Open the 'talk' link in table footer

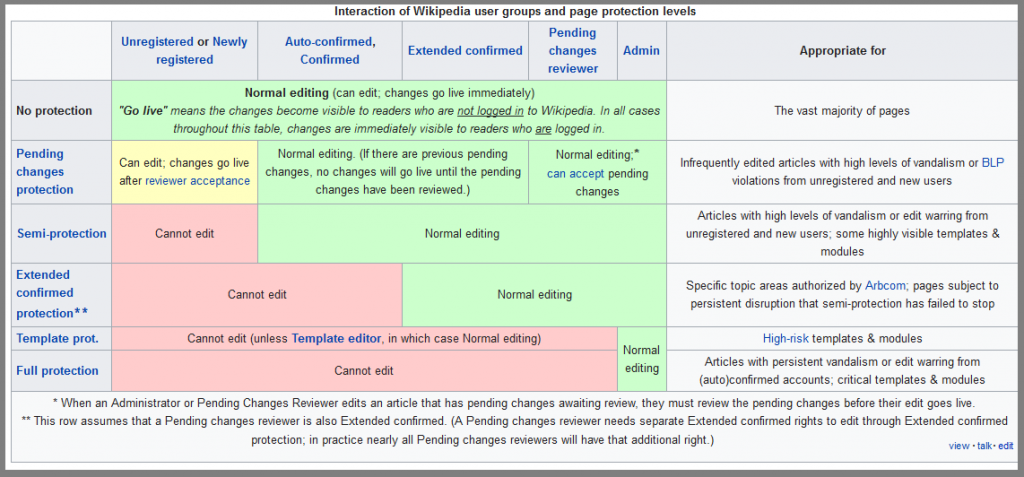click(x=982, y=446)
